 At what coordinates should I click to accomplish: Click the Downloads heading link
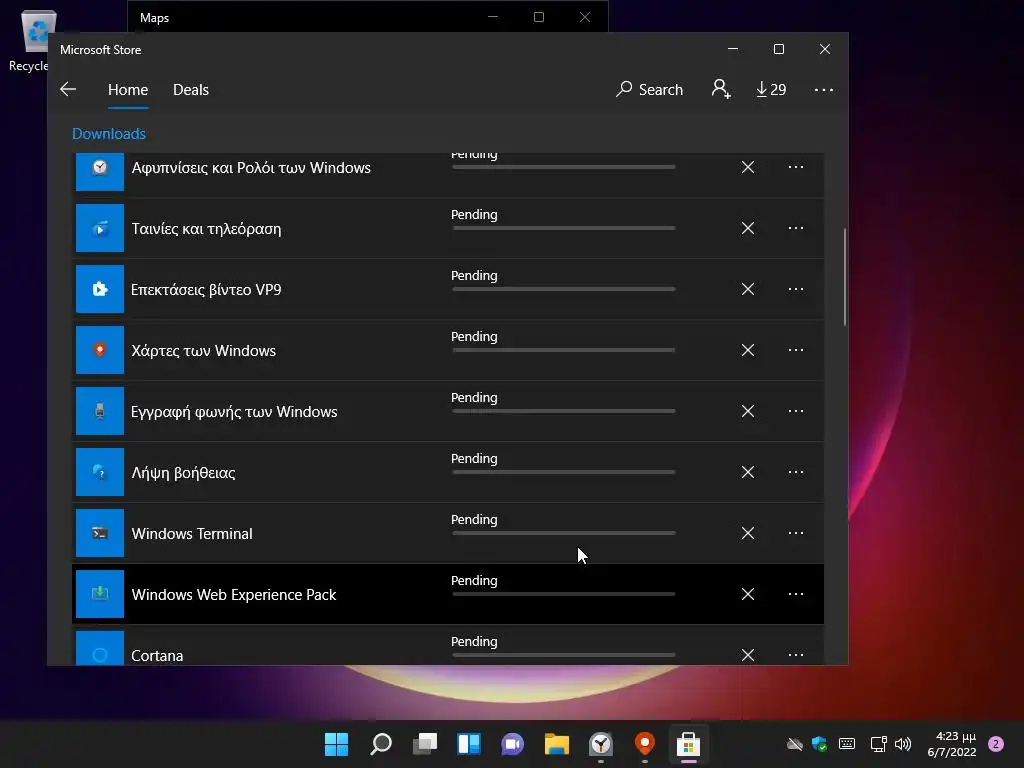[x=108, y=134]
